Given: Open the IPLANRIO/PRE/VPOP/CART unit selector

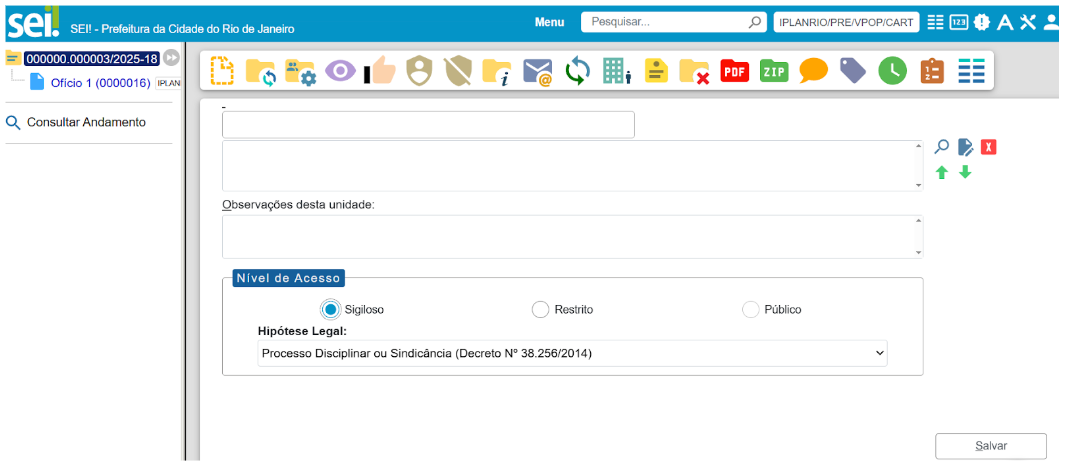Looking at the screenshot, I should [845, 22].
